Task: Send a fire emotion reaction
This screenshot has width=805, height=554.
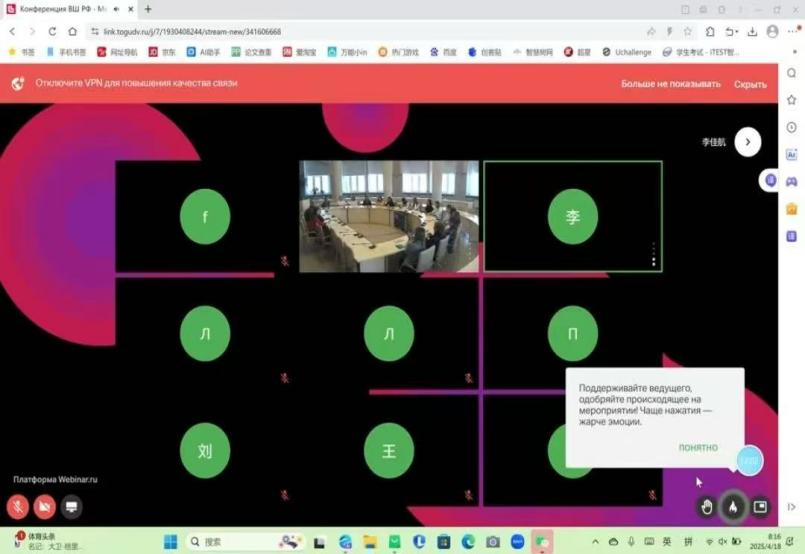Action: click(733, 507)
